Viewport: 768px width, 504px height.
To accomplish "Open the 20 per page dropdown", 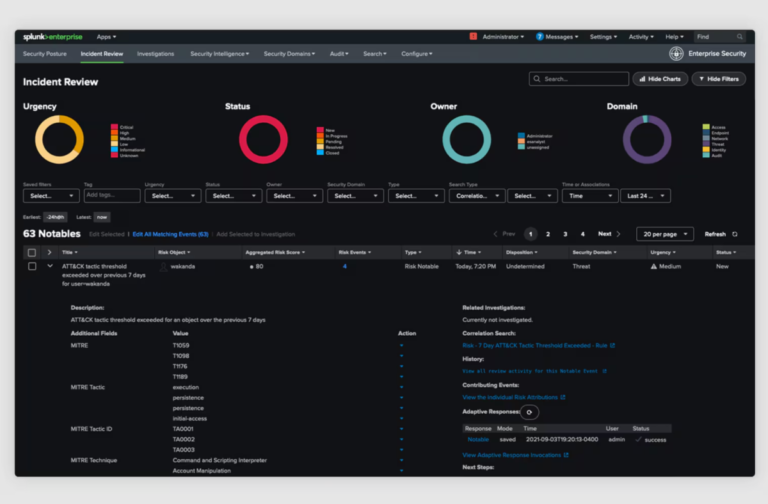I will click(665, 234).
